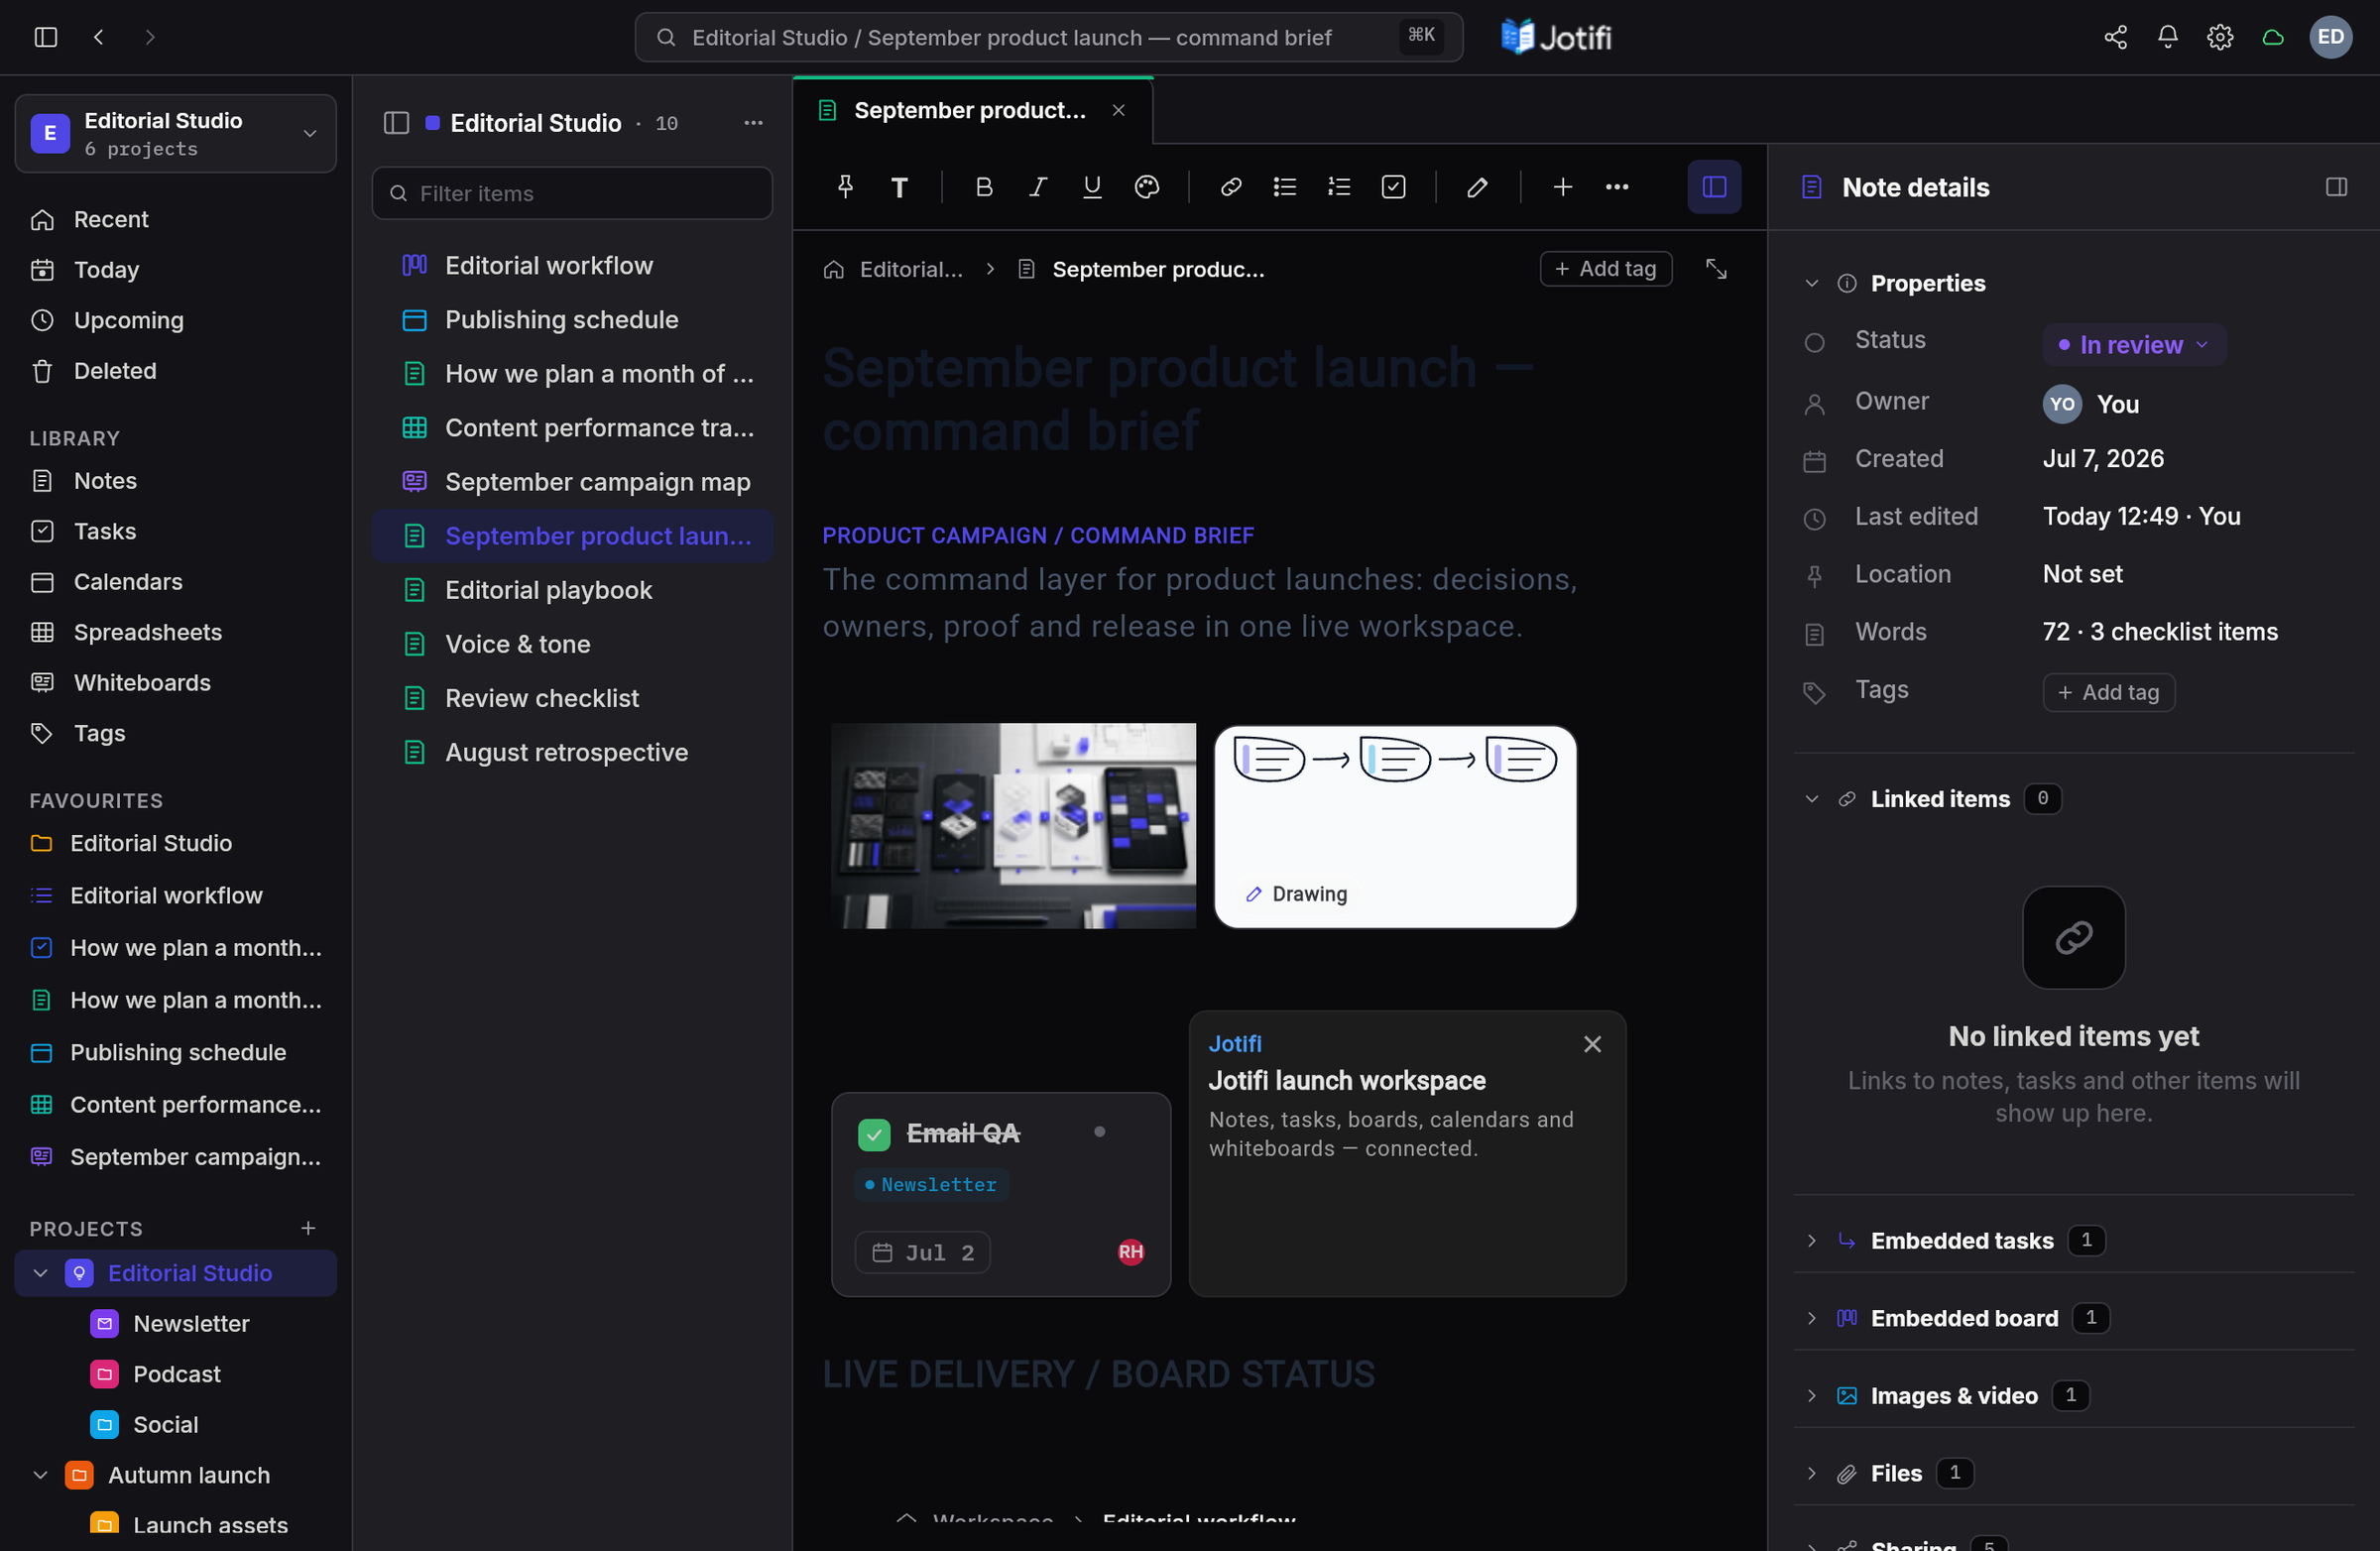Go back with the left arrow
Image resolution: width=2380 pixels, height=1551 pixels.
(98, 37)
